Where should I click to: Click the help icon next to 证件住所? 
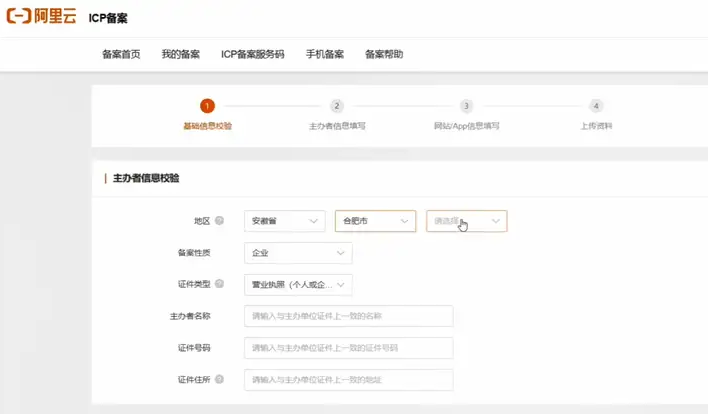click(219, 380)
